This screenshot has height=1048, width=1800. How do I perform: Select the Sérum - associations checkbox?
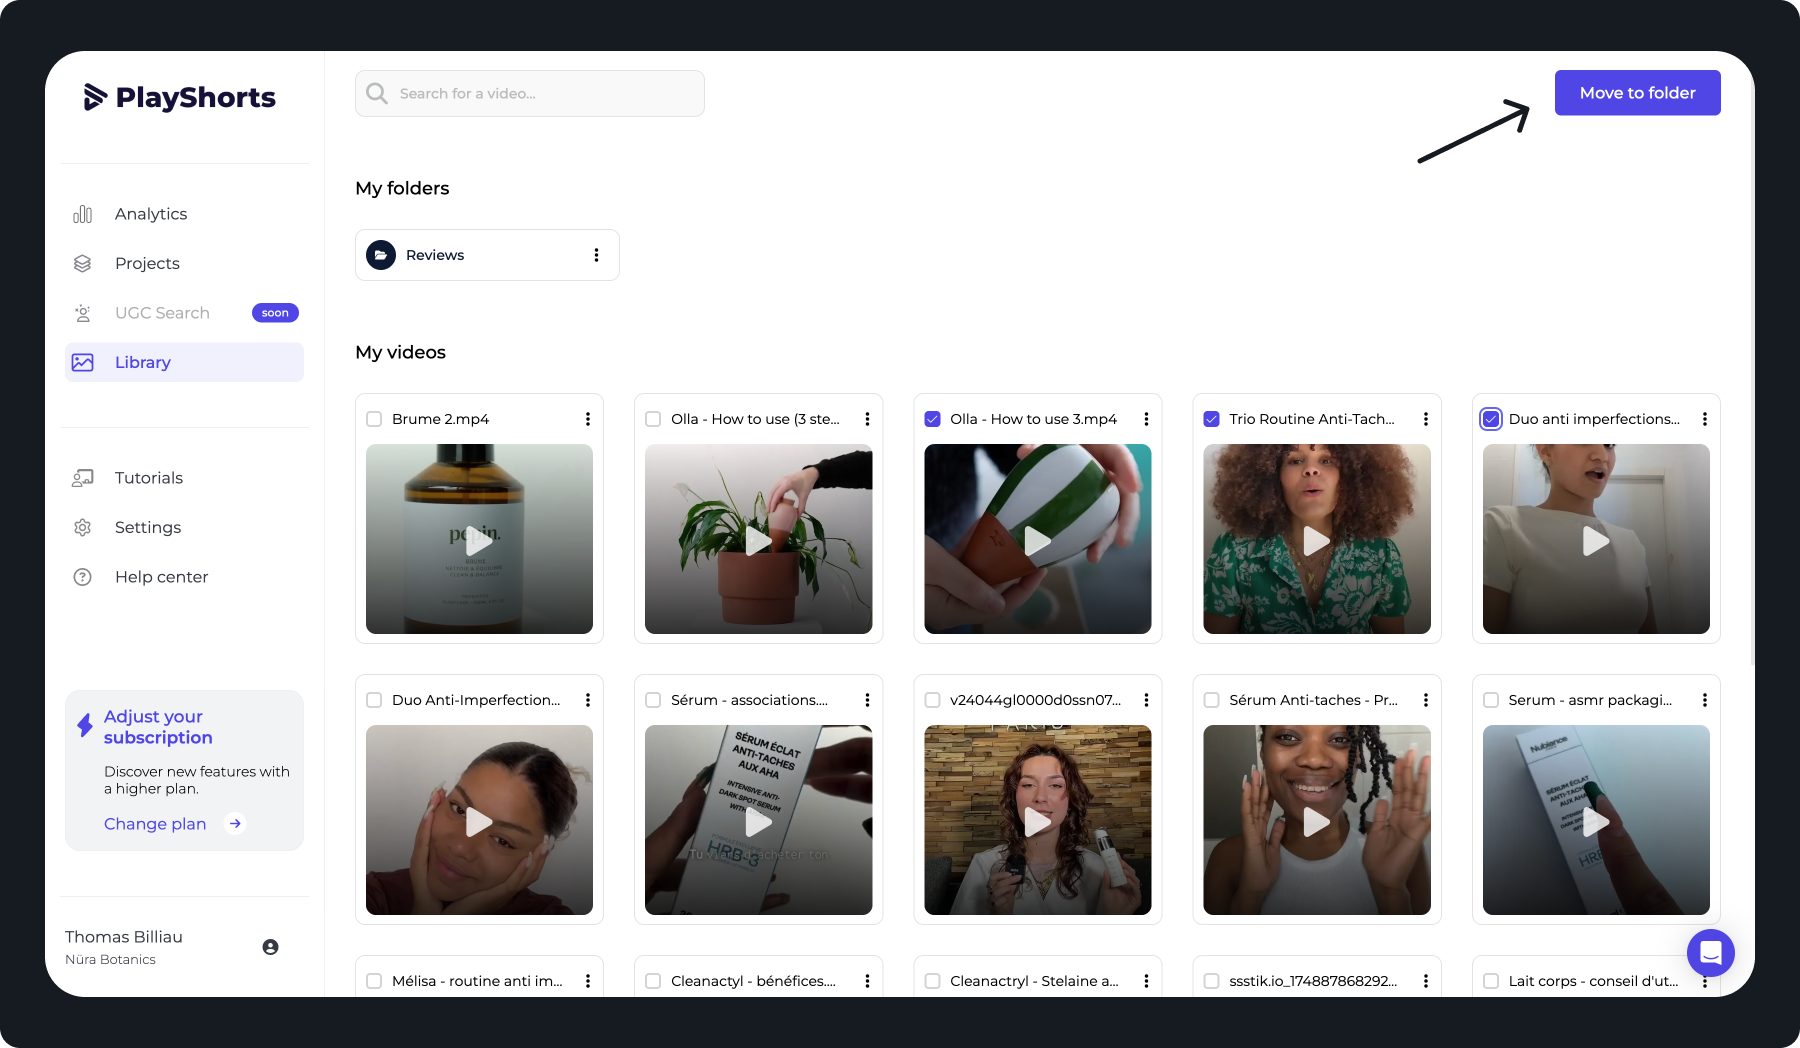pos(653,700)
